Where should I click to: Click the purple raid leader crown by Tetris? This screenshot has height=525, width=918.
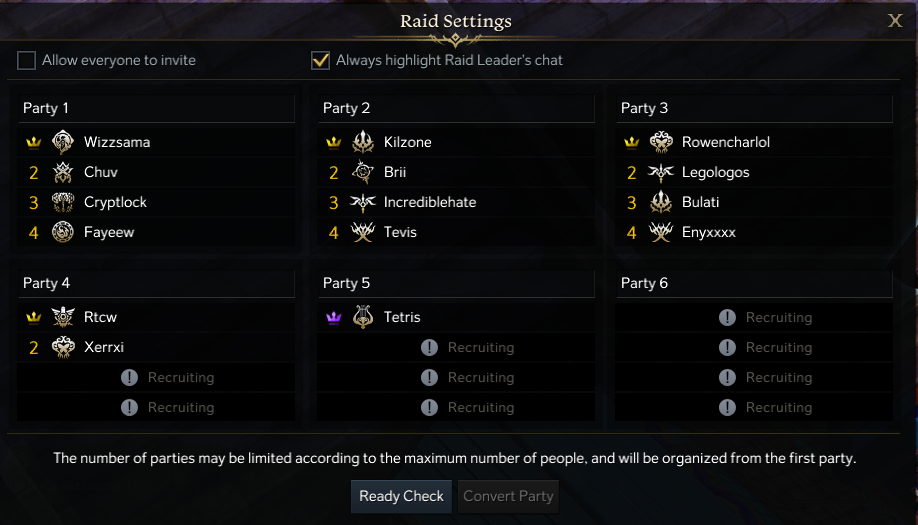pyautogui.click(x=334, y=317)
